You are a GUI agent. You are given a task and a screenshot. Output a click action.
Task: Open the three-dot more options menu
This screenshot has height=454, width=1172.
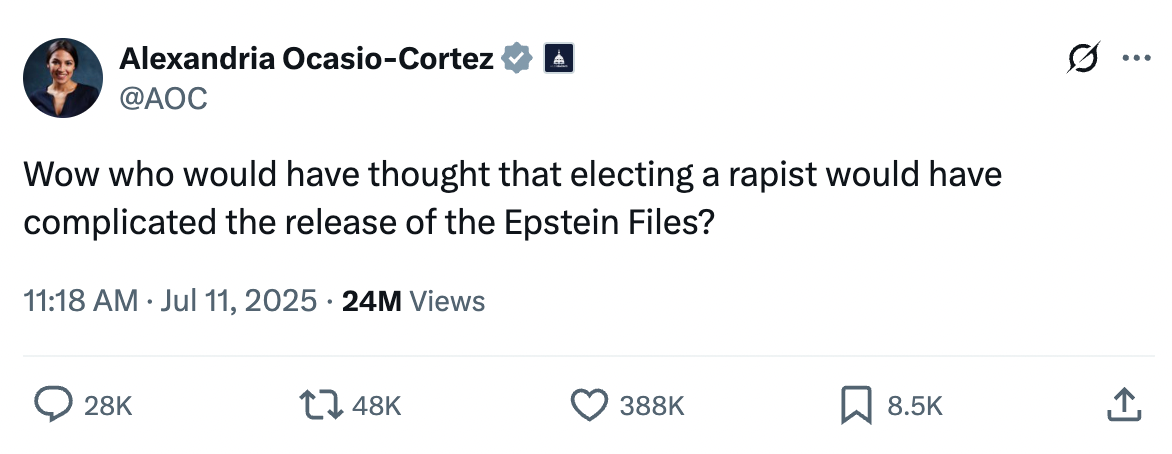click(x=1137, y=59)
